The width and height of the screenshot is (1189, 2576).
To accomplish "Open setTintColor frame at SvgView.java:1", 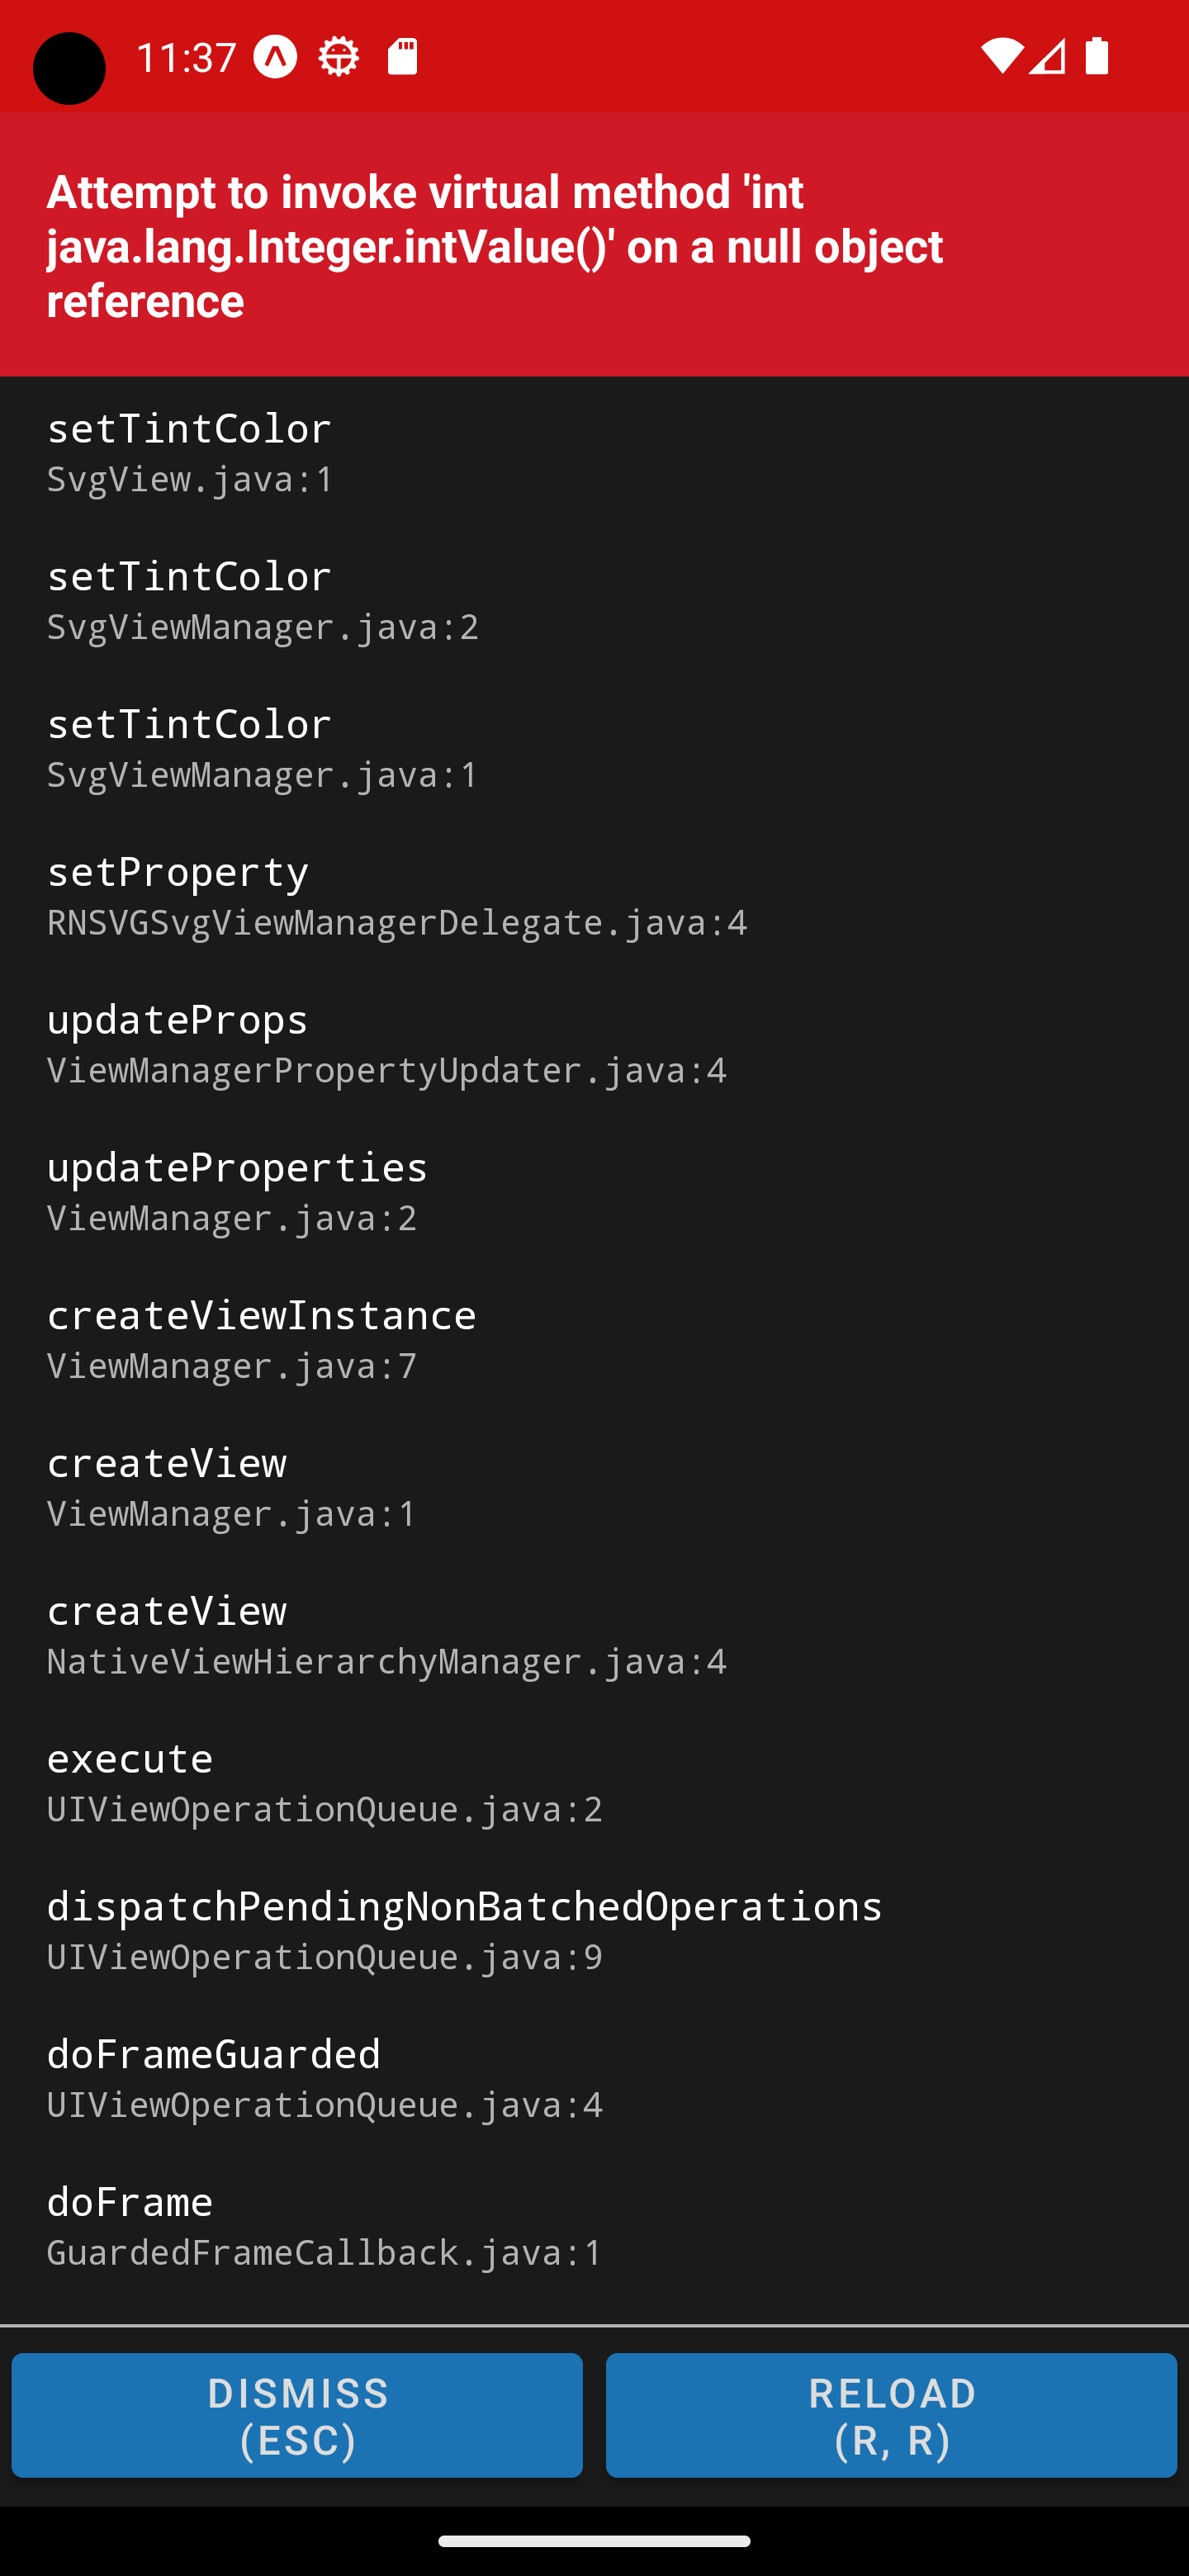I will tap(594, 451).
